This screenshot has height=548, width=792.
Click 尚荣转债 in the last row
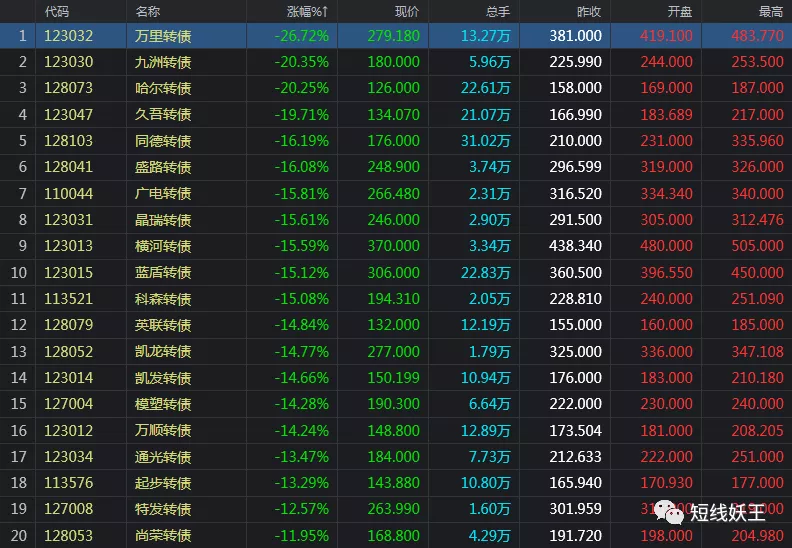[x=163, y=536]
